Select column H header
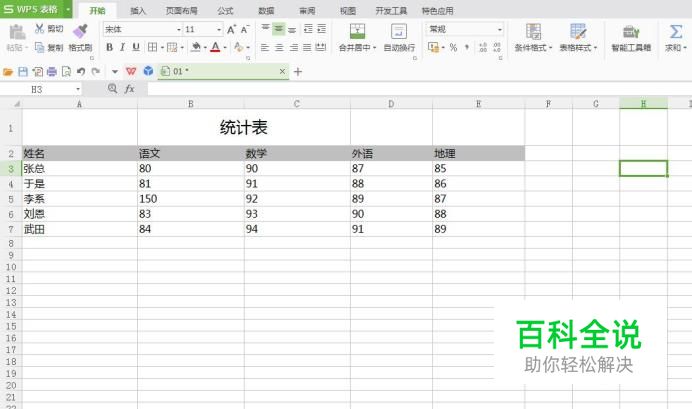 click(x=643, y=104)
